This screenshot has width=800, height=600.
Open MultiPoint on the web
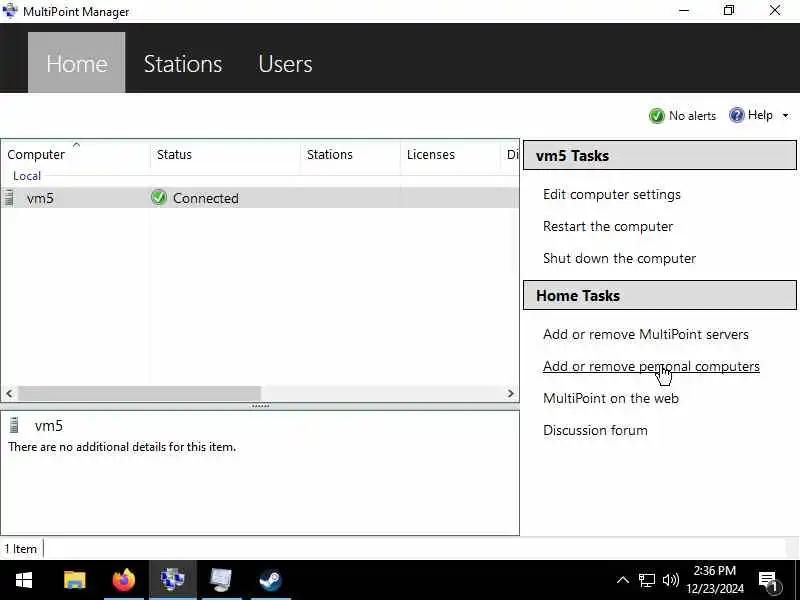pyautogui.click(x=611, y=398)
